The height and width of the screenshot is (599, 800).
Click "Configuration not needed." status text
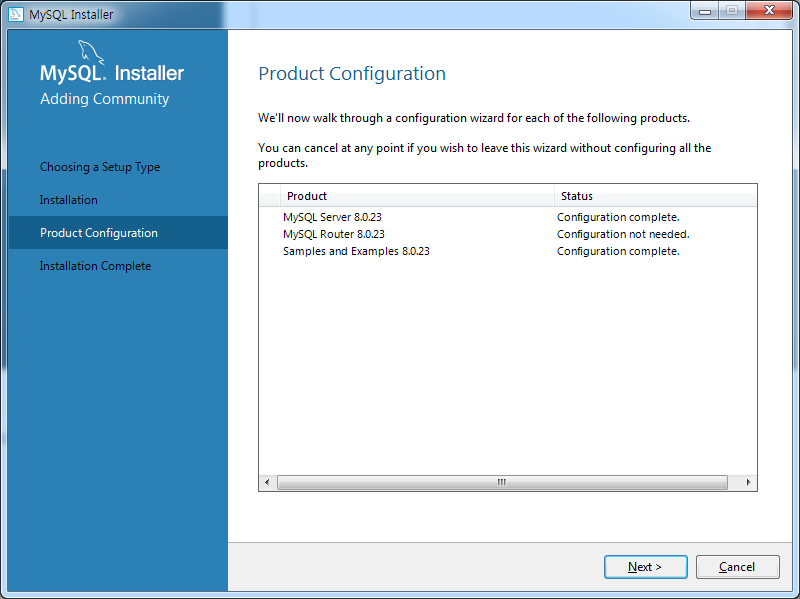tap(623, 234)
